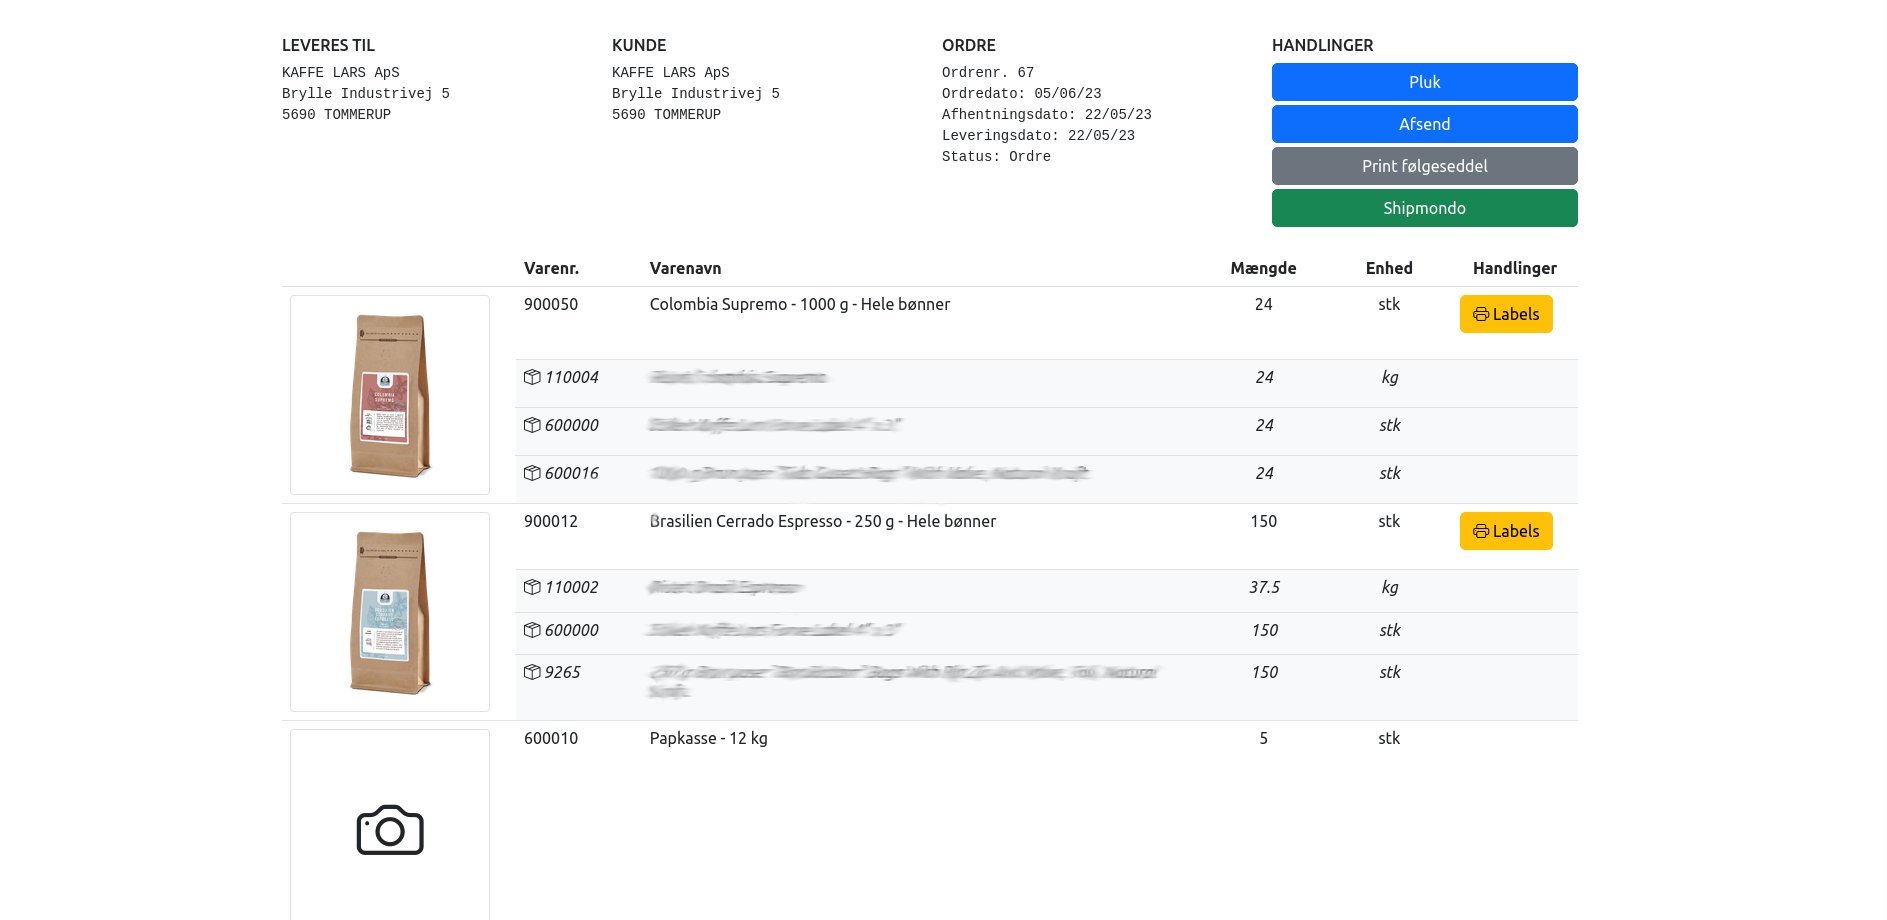Click the package icon beside 110002
The image size is (1887, 920).
point(532,587)
